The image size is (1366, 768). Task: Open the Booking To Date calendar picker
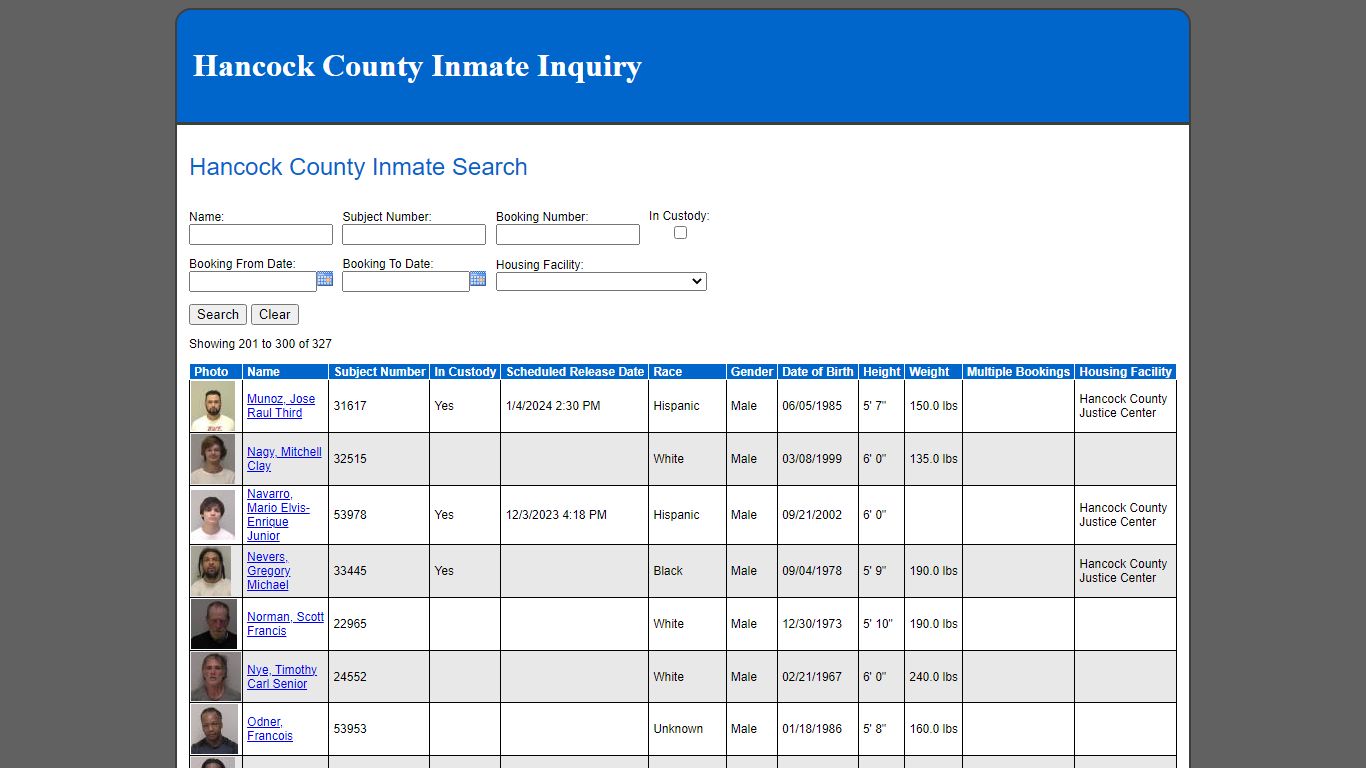tap(478, 279)
